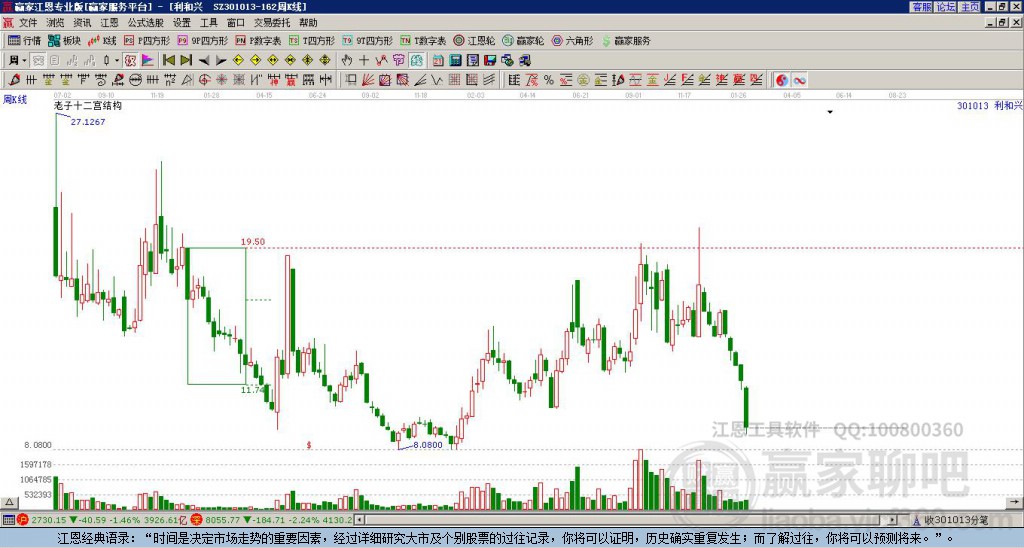
Task: Click the 板块 sector toolbar button
Action: pyautogui.click(x=65, y=40)
